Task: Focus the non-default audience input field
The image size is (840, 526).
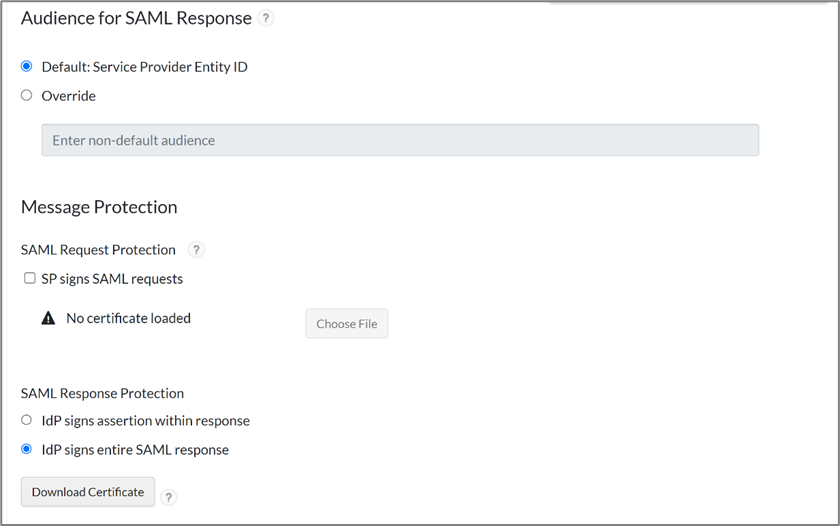Action: click(400, 140)
